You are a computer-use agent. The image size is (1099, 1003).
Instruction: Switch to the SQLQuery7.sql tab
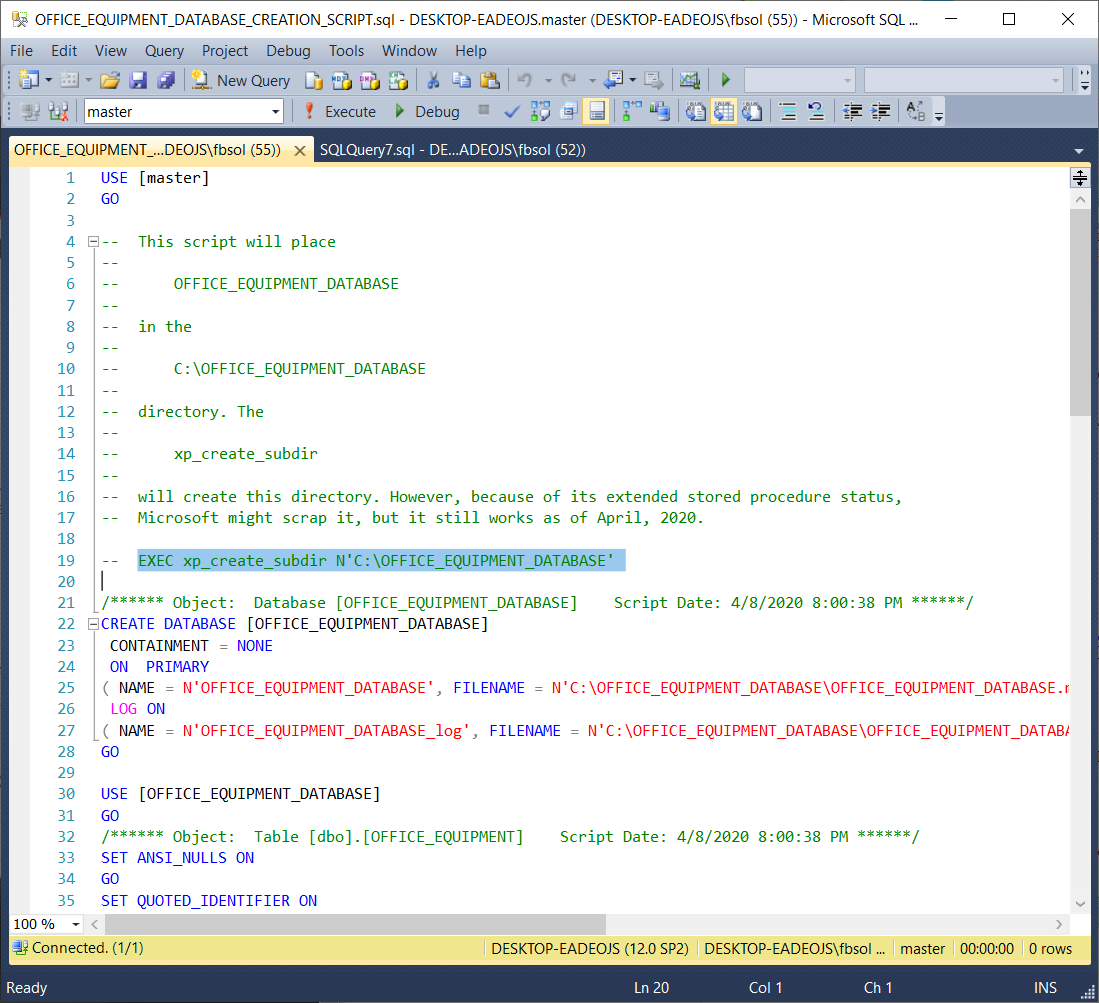coord(452,150)
